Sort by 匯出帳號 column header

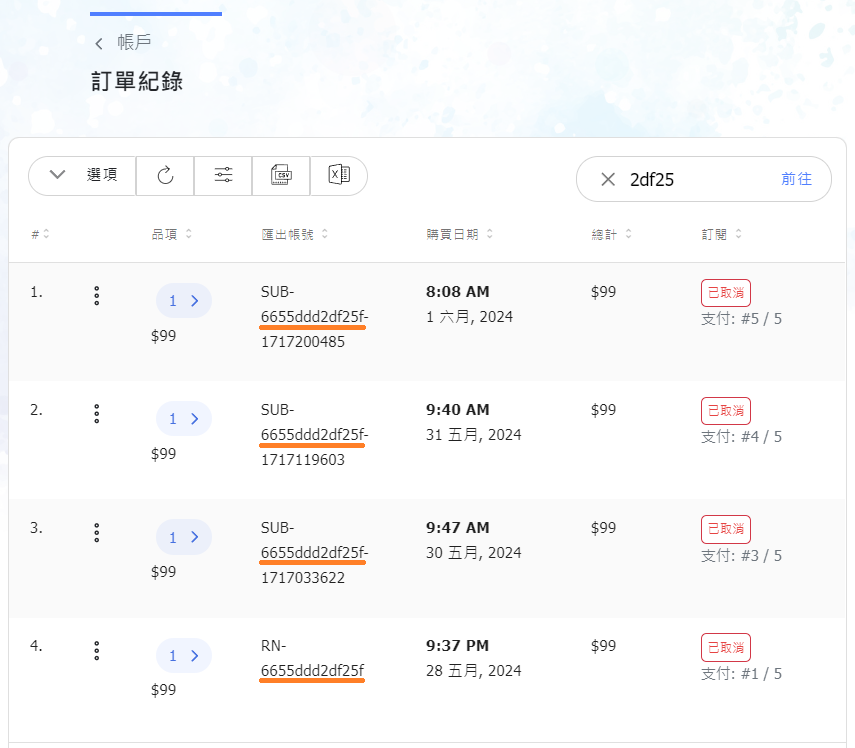pyautogui.click(x=295, y=234)
